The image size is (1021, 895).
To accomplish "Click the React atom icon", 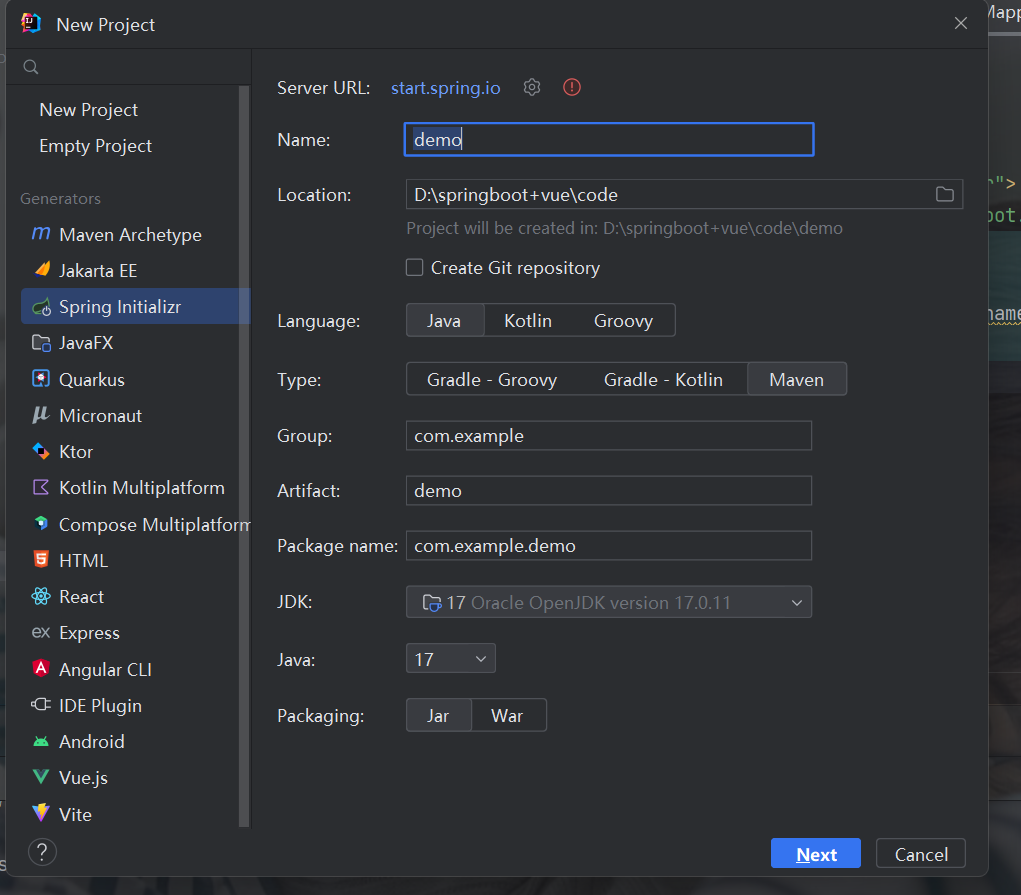I will click(x=41, y=596).
